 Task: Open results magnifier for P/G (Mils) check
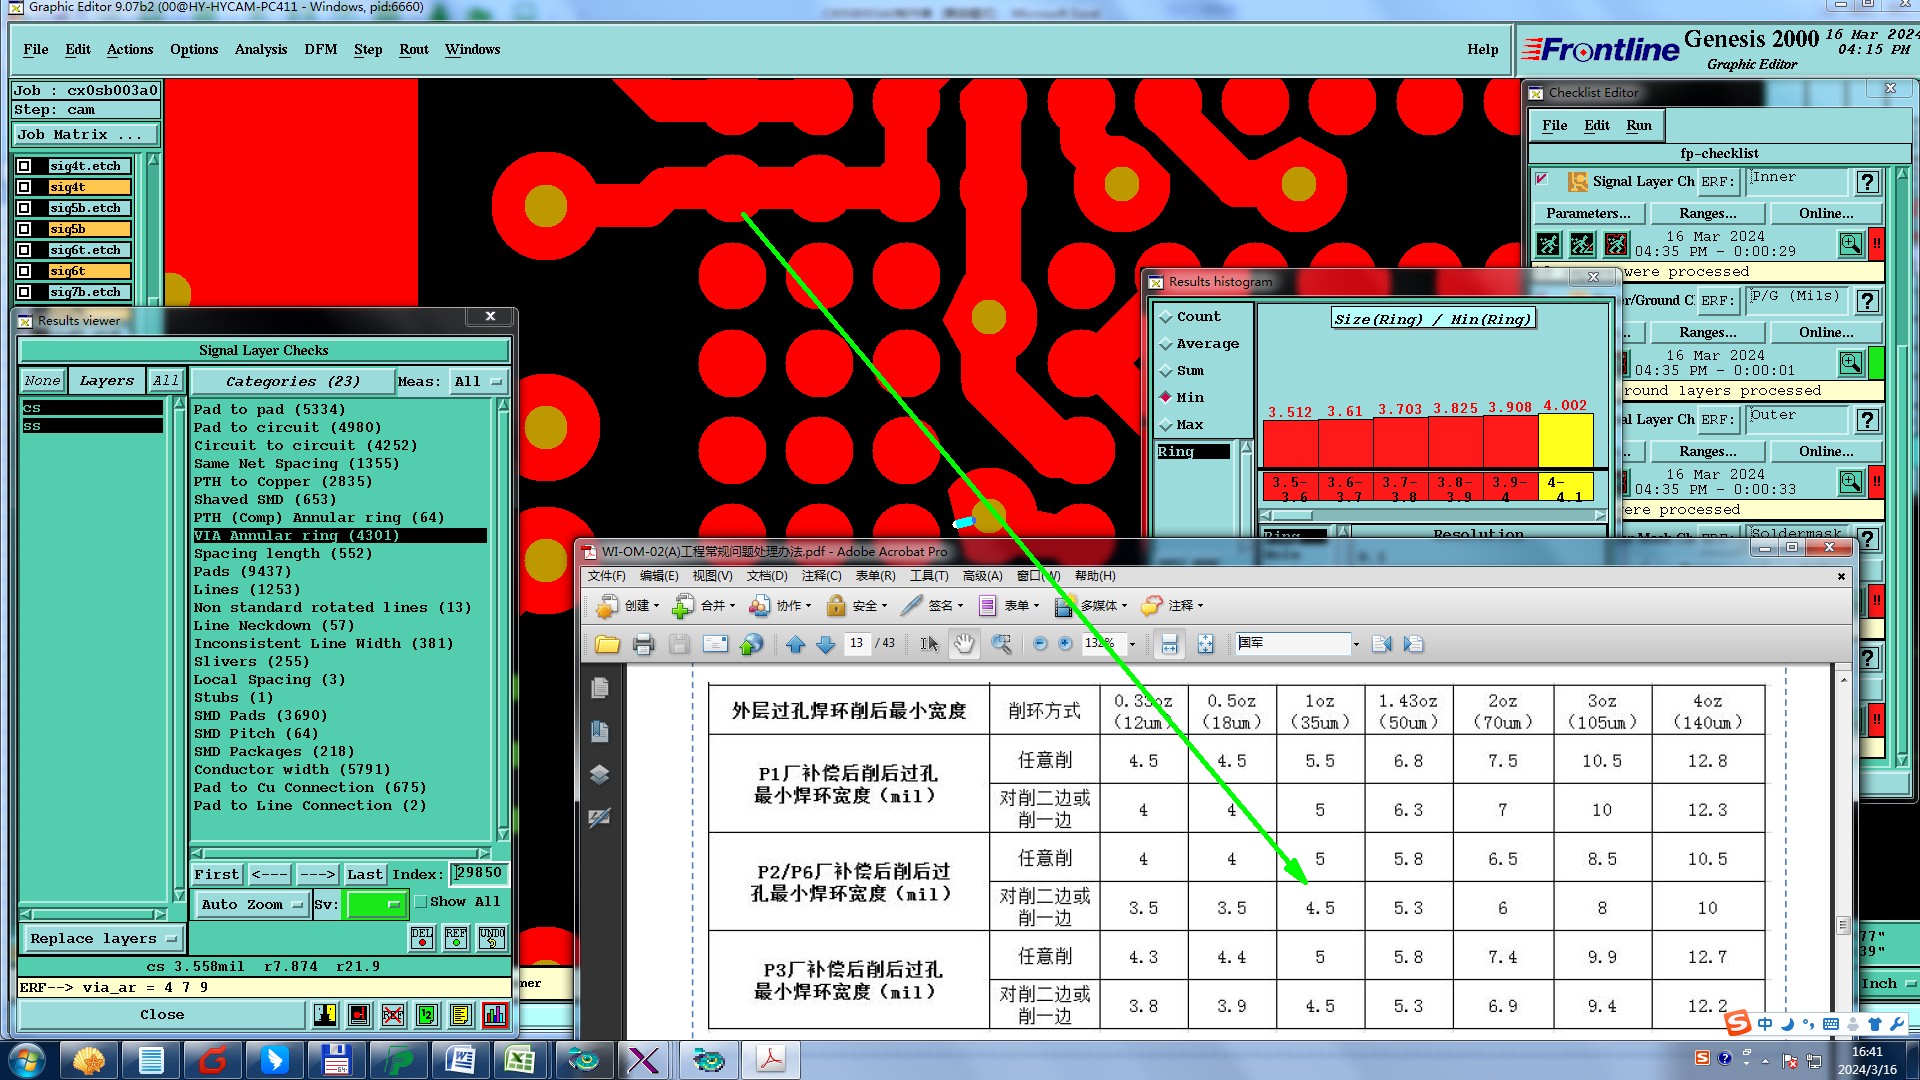point(1850,363)
